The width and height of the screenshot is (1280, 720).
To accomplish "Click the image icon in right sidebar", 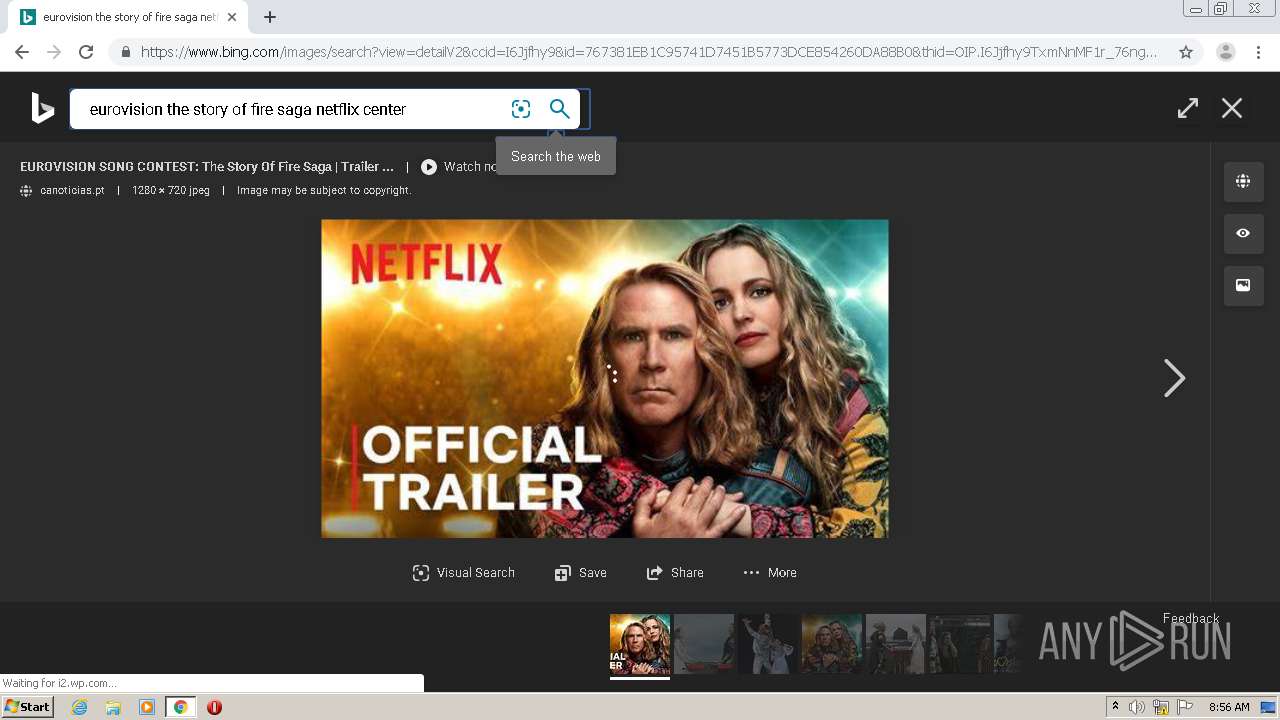I will click(1243, 285).
